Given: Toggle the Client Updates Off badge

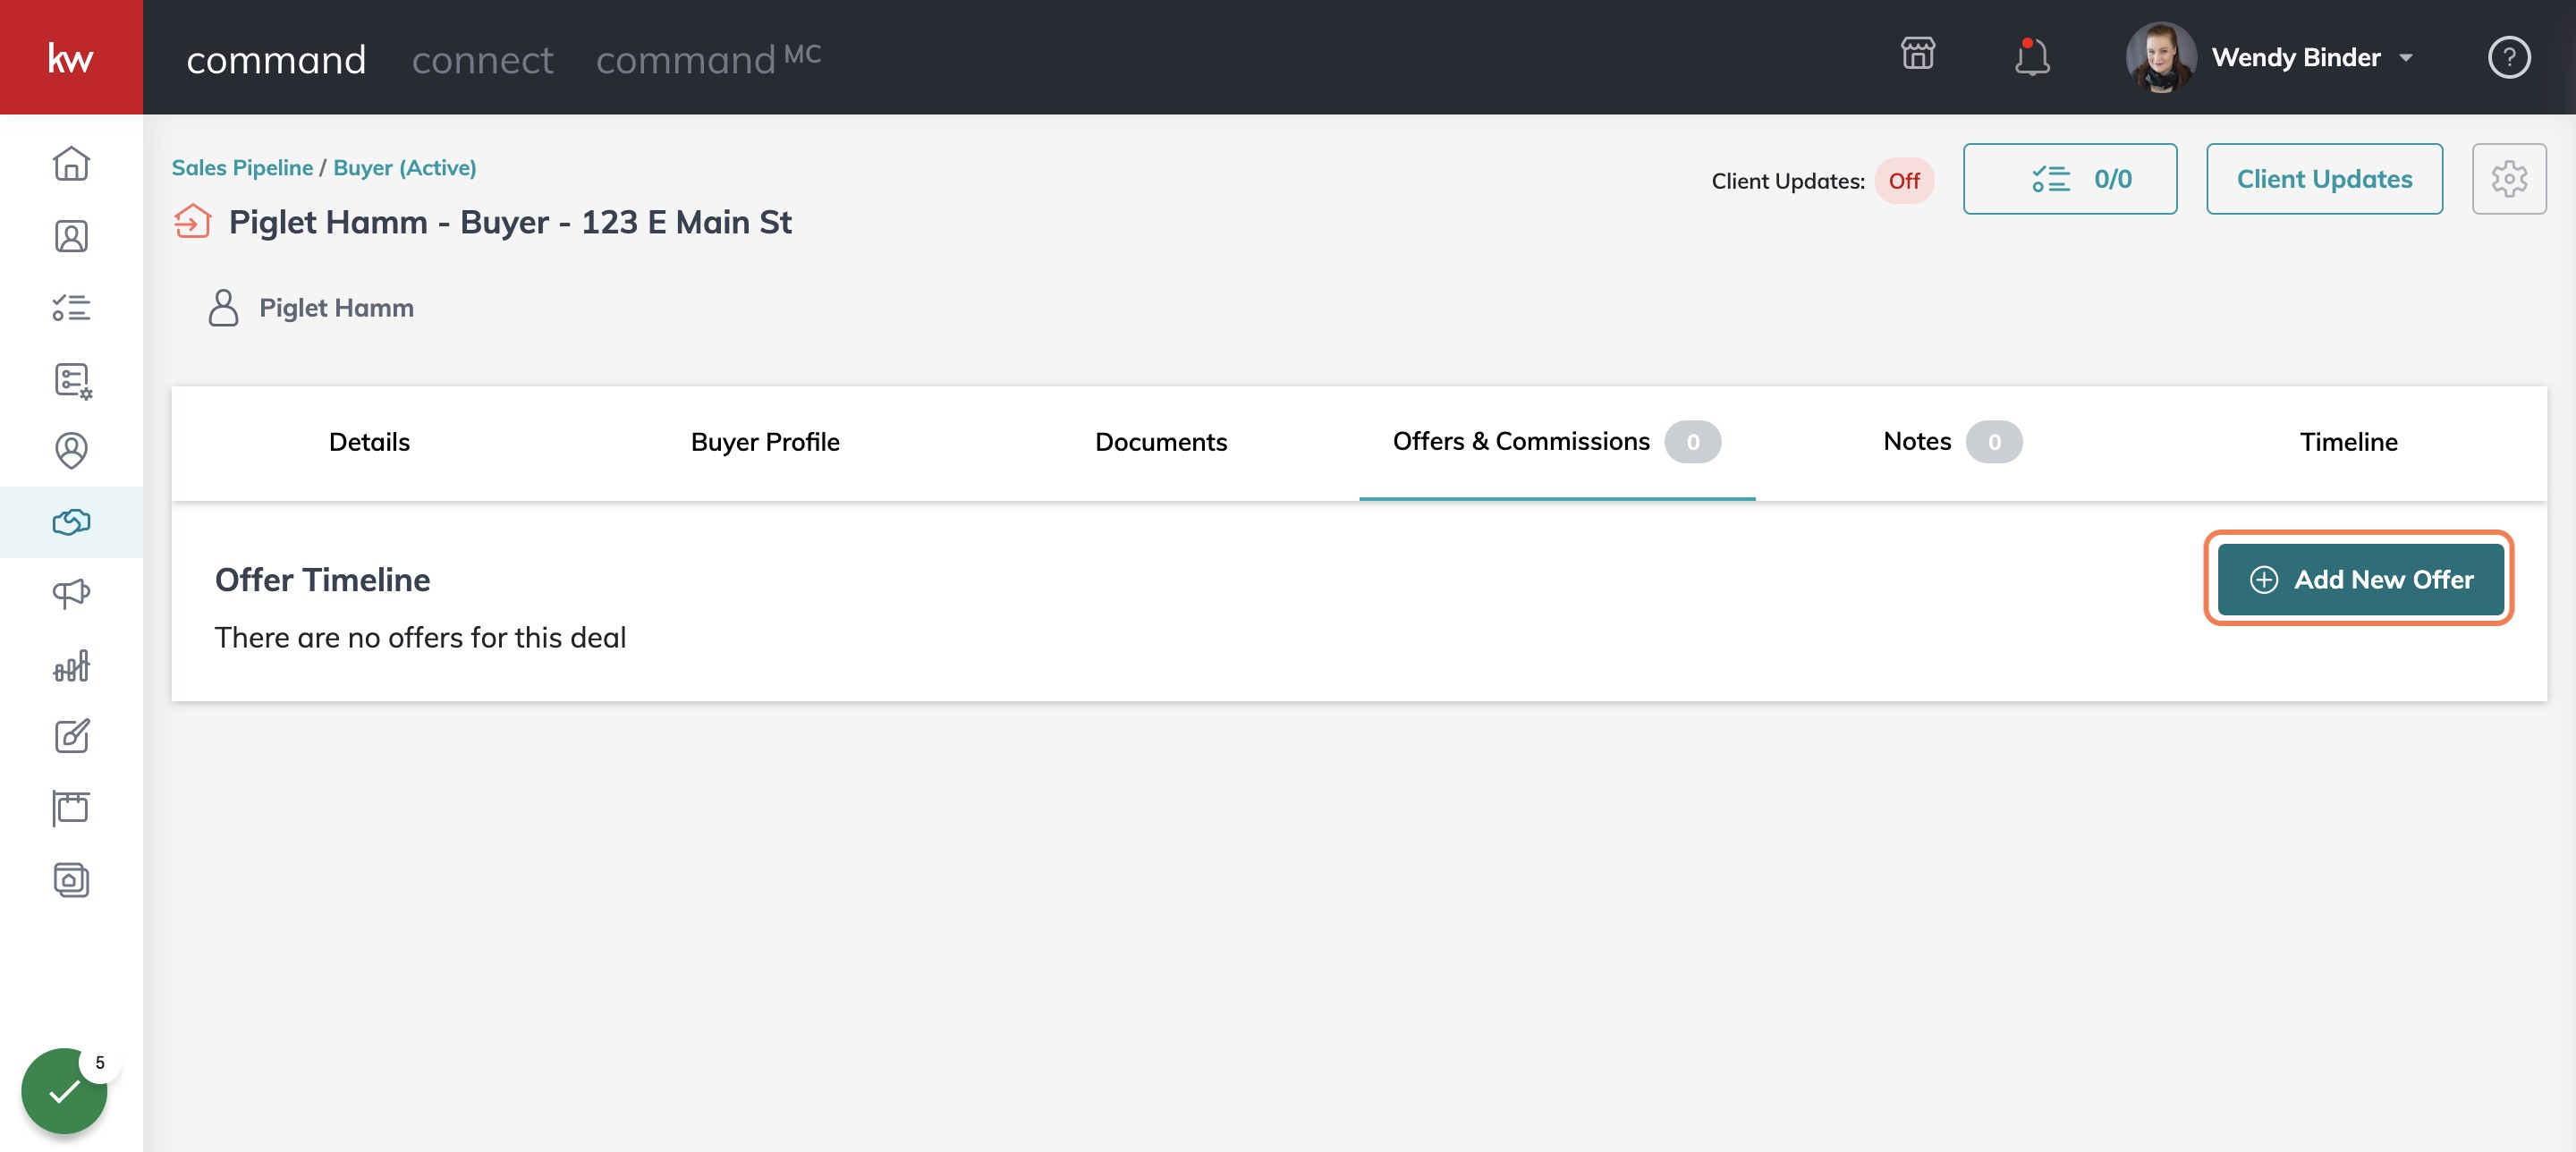Looking at the screenshot, I should click(1903, 181).
